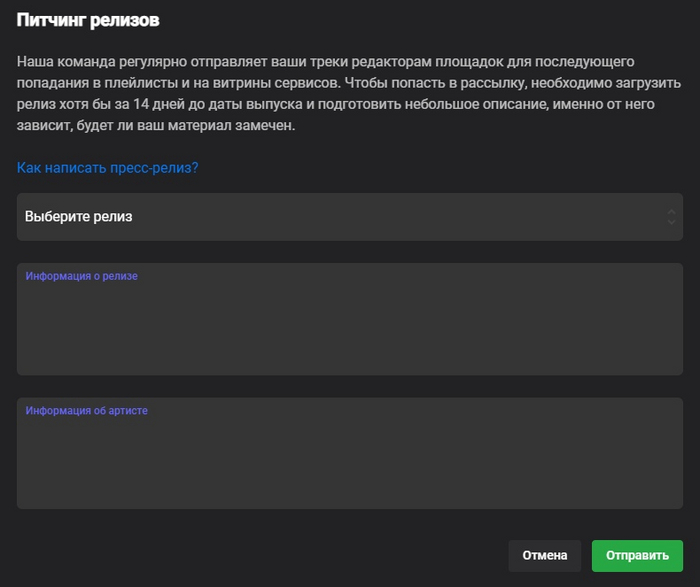The image size is (700, 587).
Task: Click the 'Питчинг релизов' heading
Action: [88, 20]
